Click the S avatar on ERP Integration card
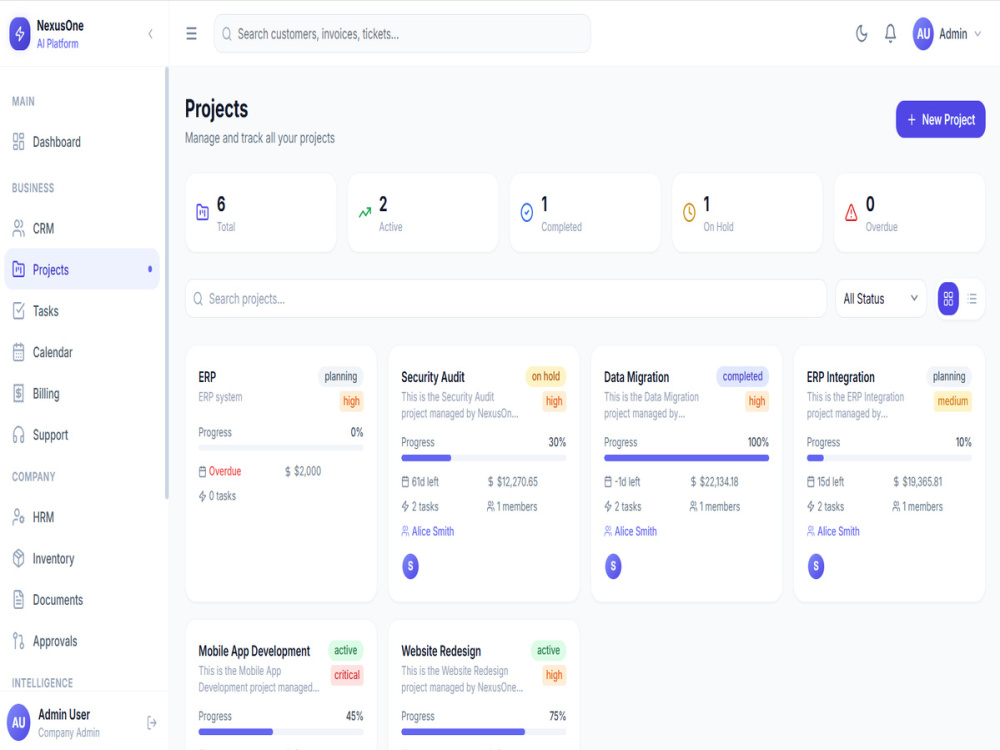 pos(816,566)
